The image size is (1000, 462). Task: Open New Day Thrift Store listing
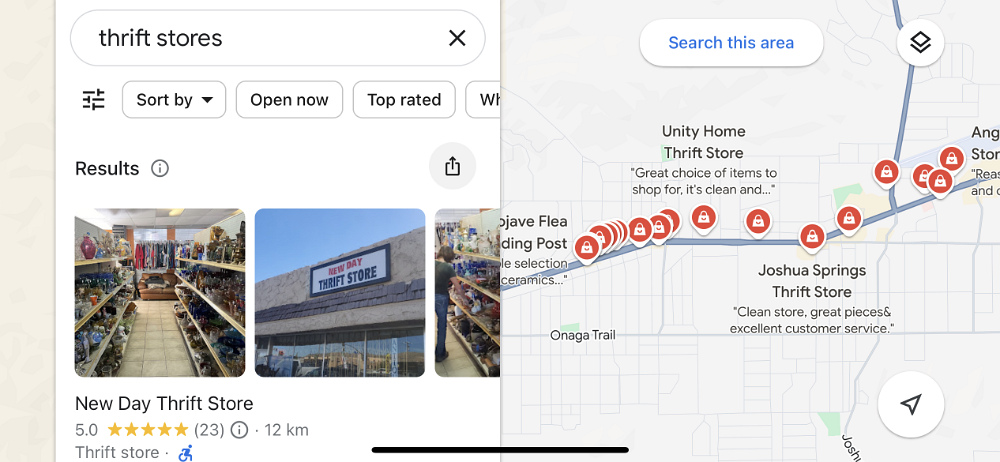pos(164,403)
